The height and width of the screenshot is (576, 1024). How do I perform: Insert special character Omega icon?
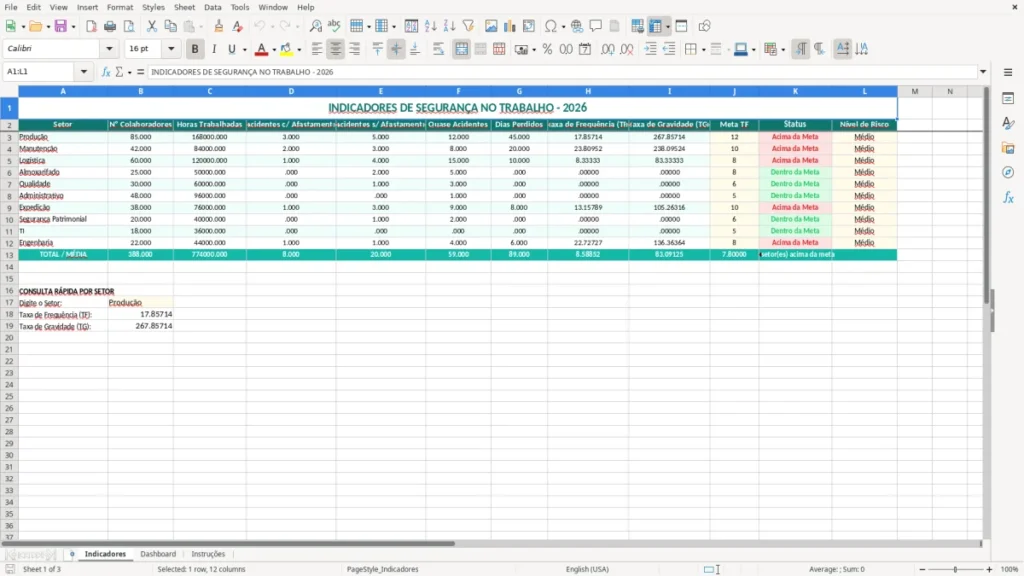(551, 26)
